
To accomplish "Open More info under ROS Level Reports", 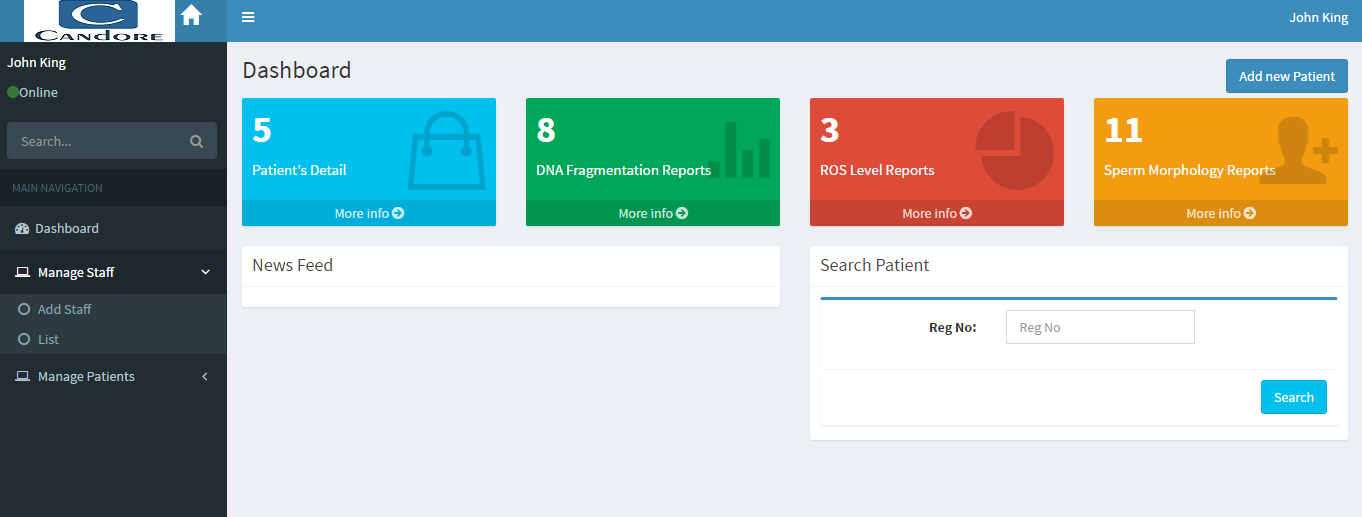I will [936, 213].
